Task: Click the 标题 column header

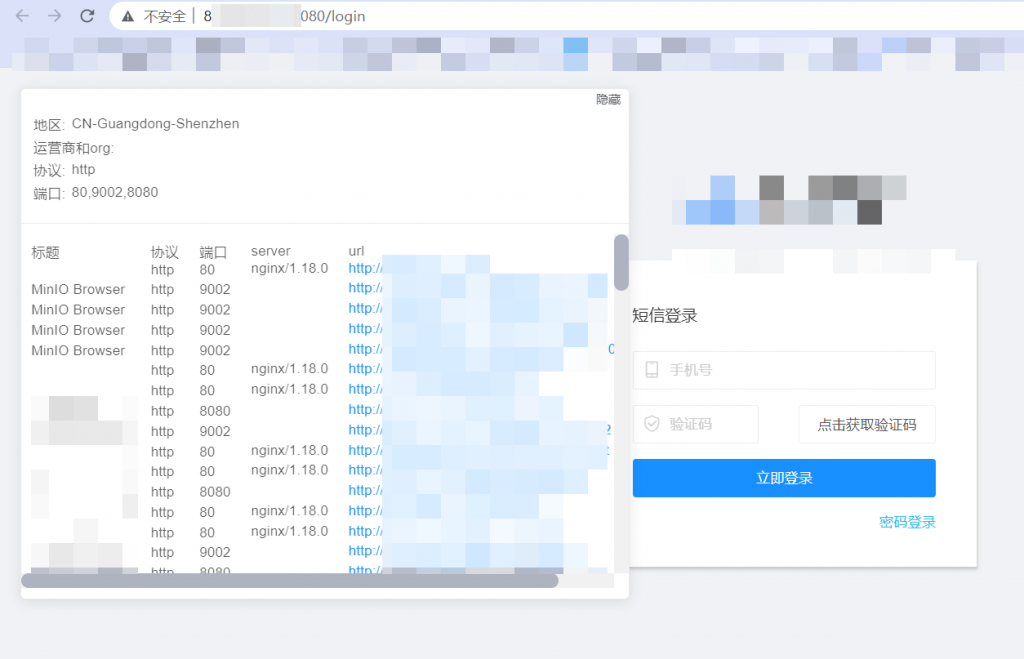Action: (46, 252)
